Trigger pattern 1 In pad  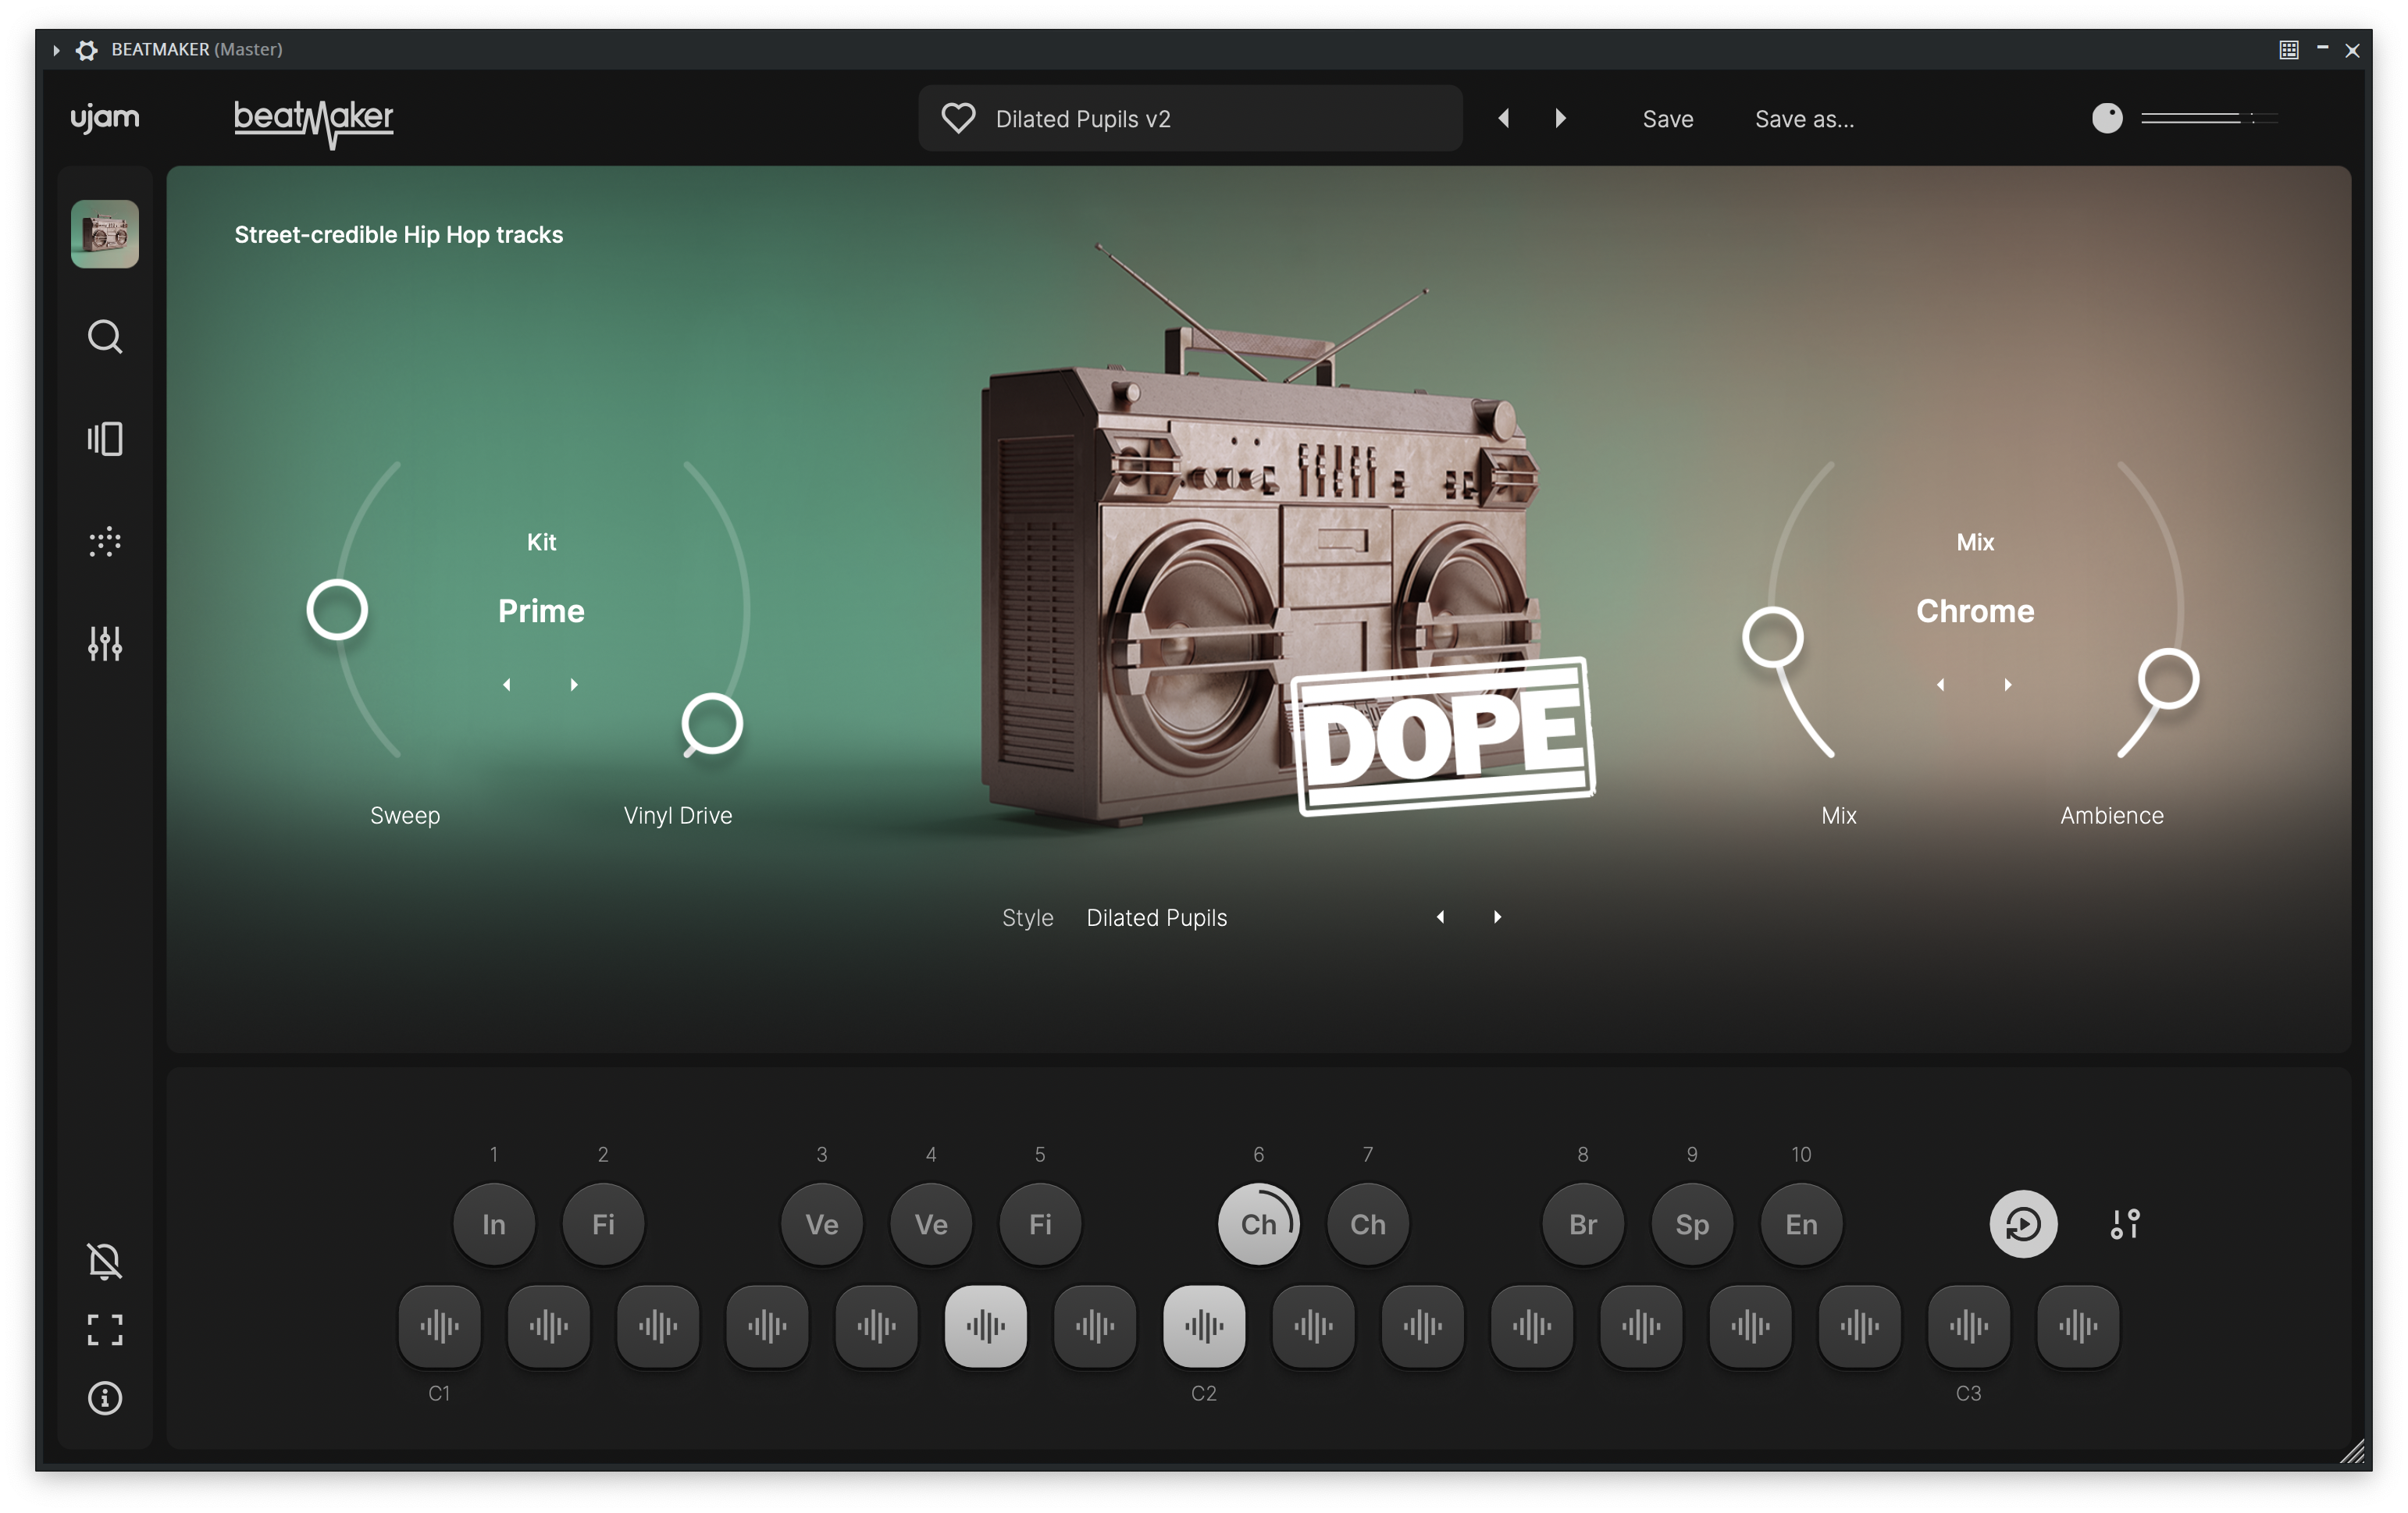pos(494,1224)
